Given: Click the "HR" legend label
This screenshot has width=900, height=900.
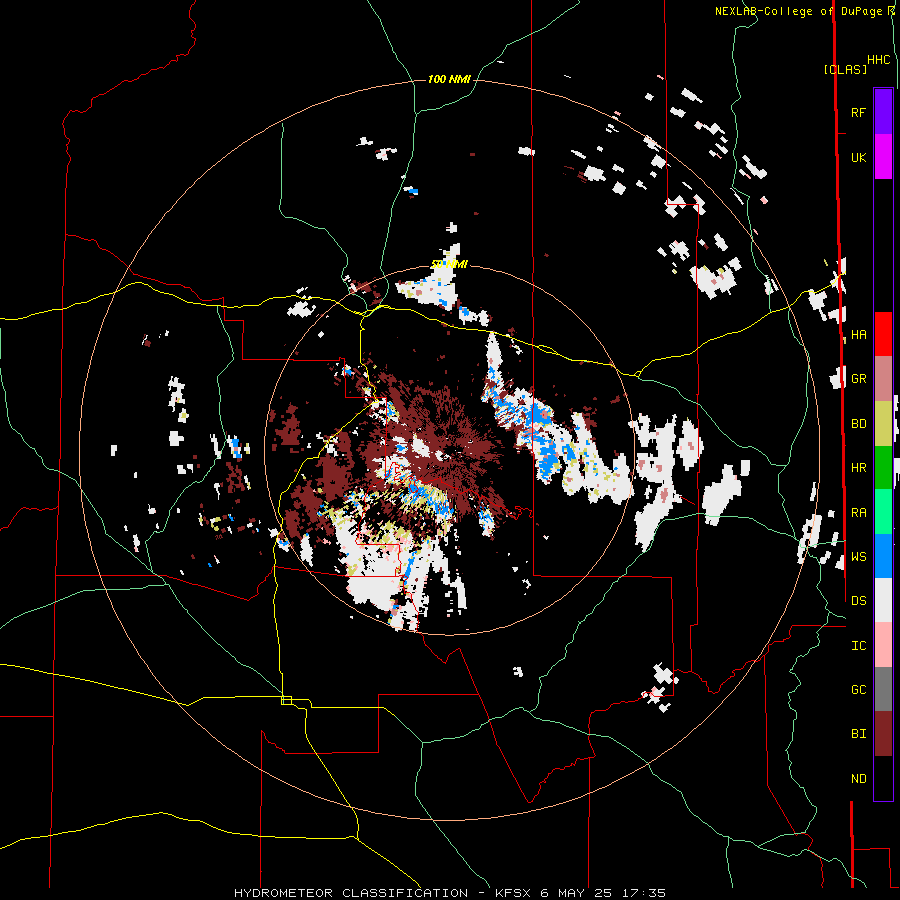Looking at the screenshot, I should [x=858, y=468].
